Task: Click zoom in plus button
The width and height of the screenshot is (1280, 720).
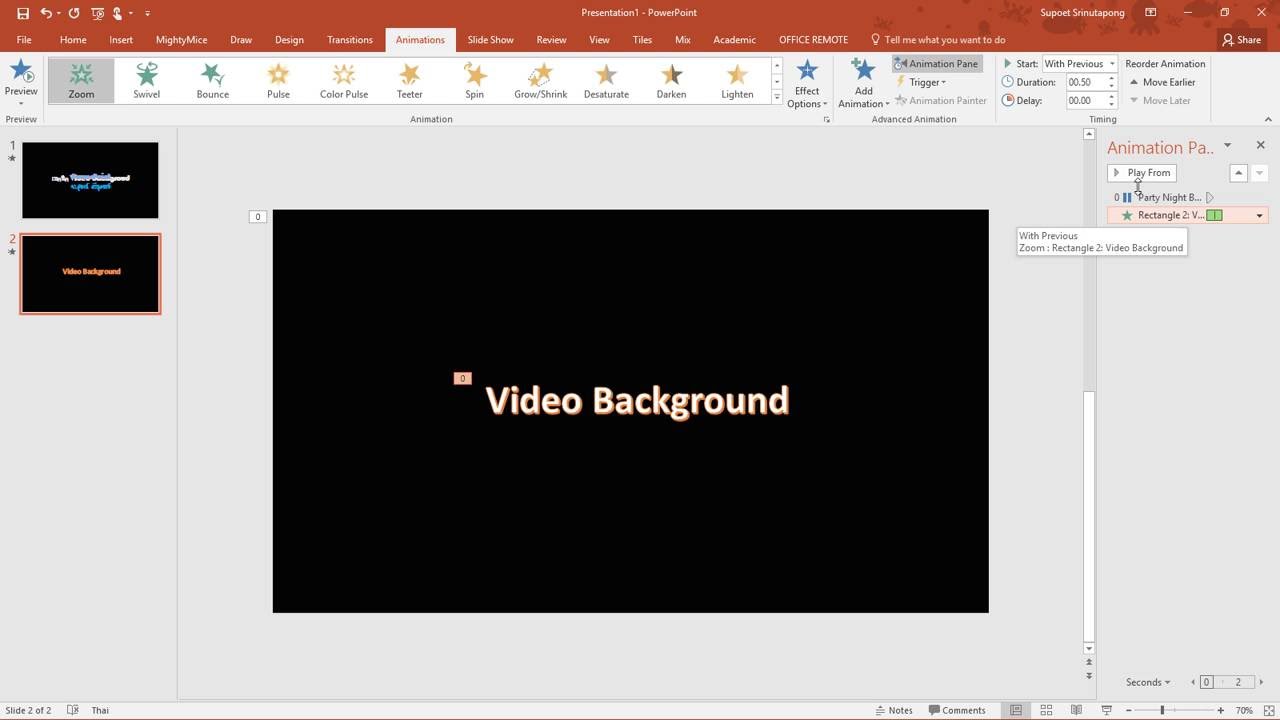Action: (x=1220, y=710)
